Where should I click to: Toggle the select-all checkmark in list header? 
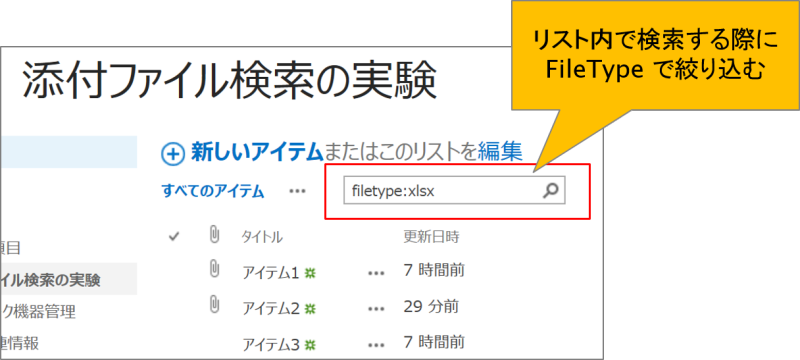174,237
